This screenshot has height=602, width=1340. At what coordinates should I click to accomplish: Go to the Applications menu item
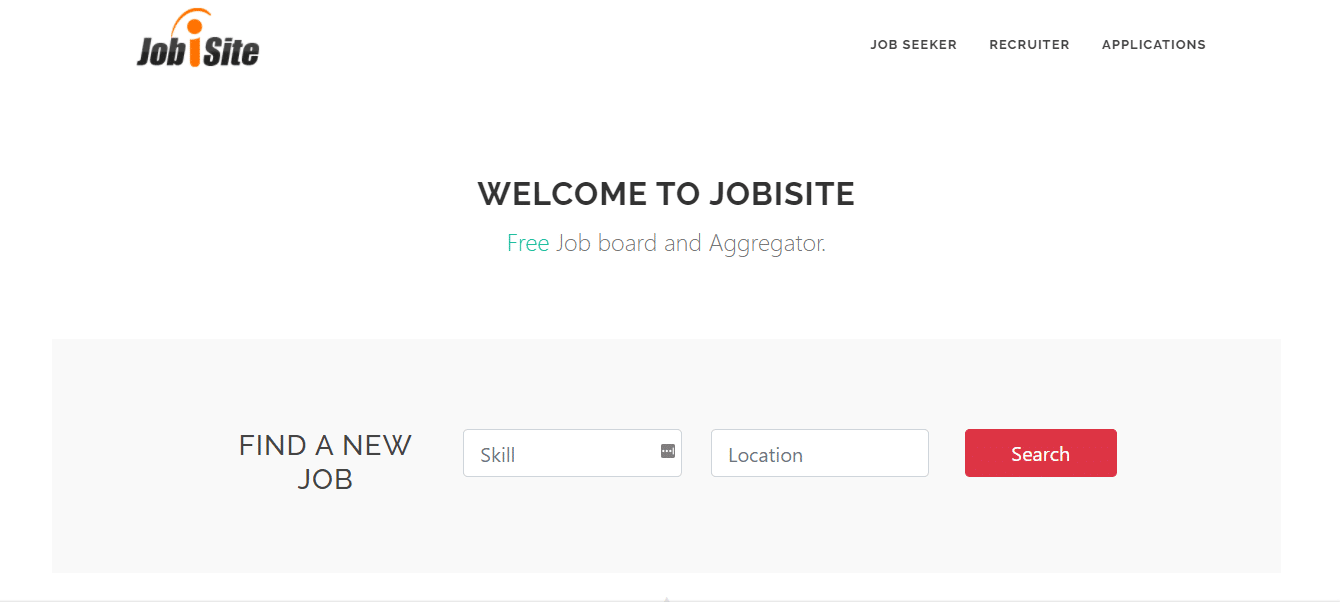coord(1153,45)
